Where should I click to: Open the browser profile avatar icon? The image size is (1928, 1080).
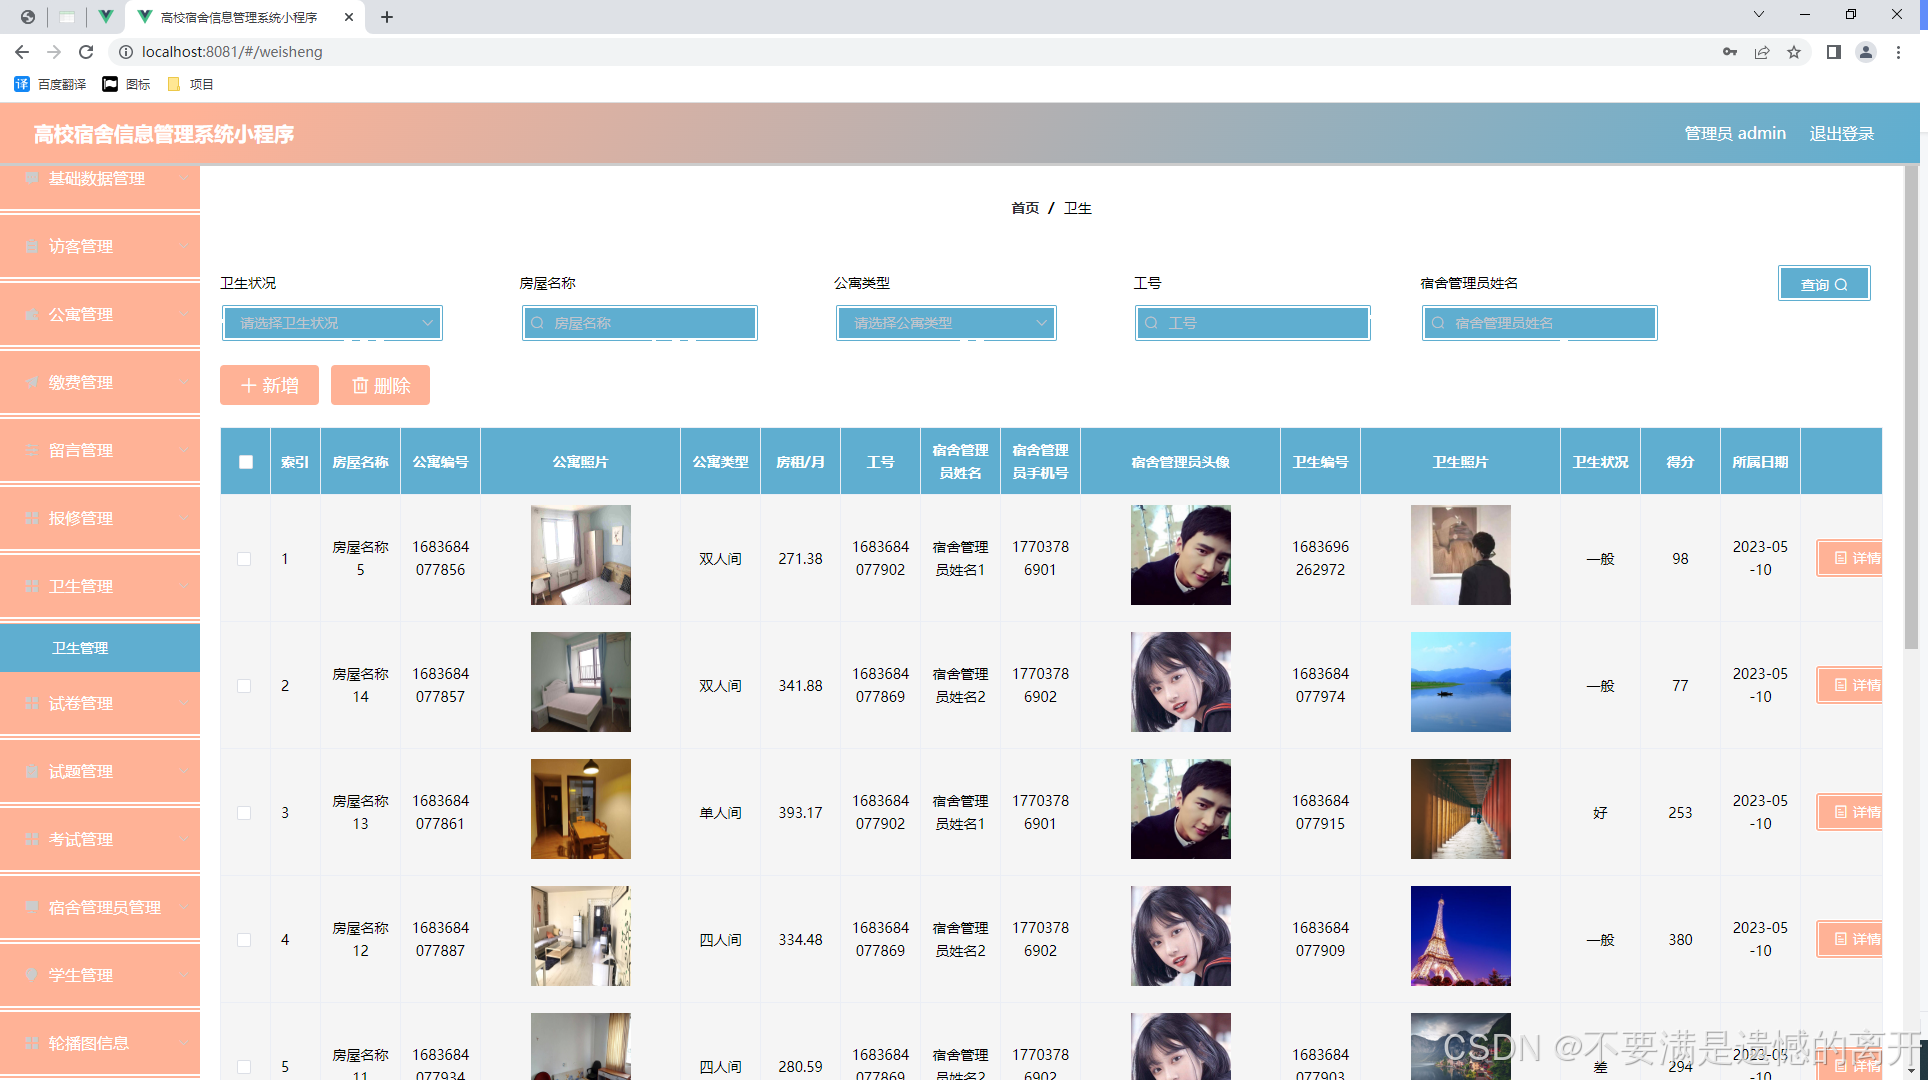1865,52
